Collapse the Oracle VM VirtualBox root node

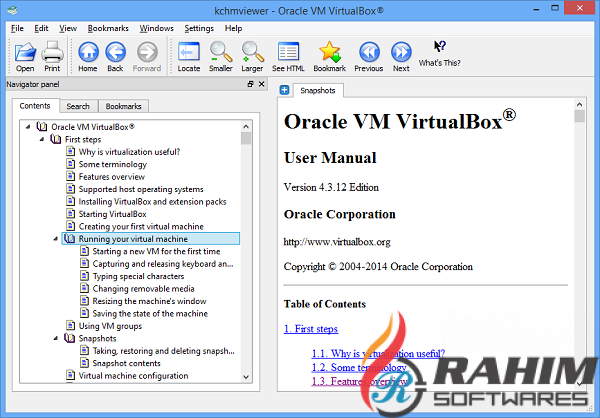pyautogui.click(x=28, y=127)
